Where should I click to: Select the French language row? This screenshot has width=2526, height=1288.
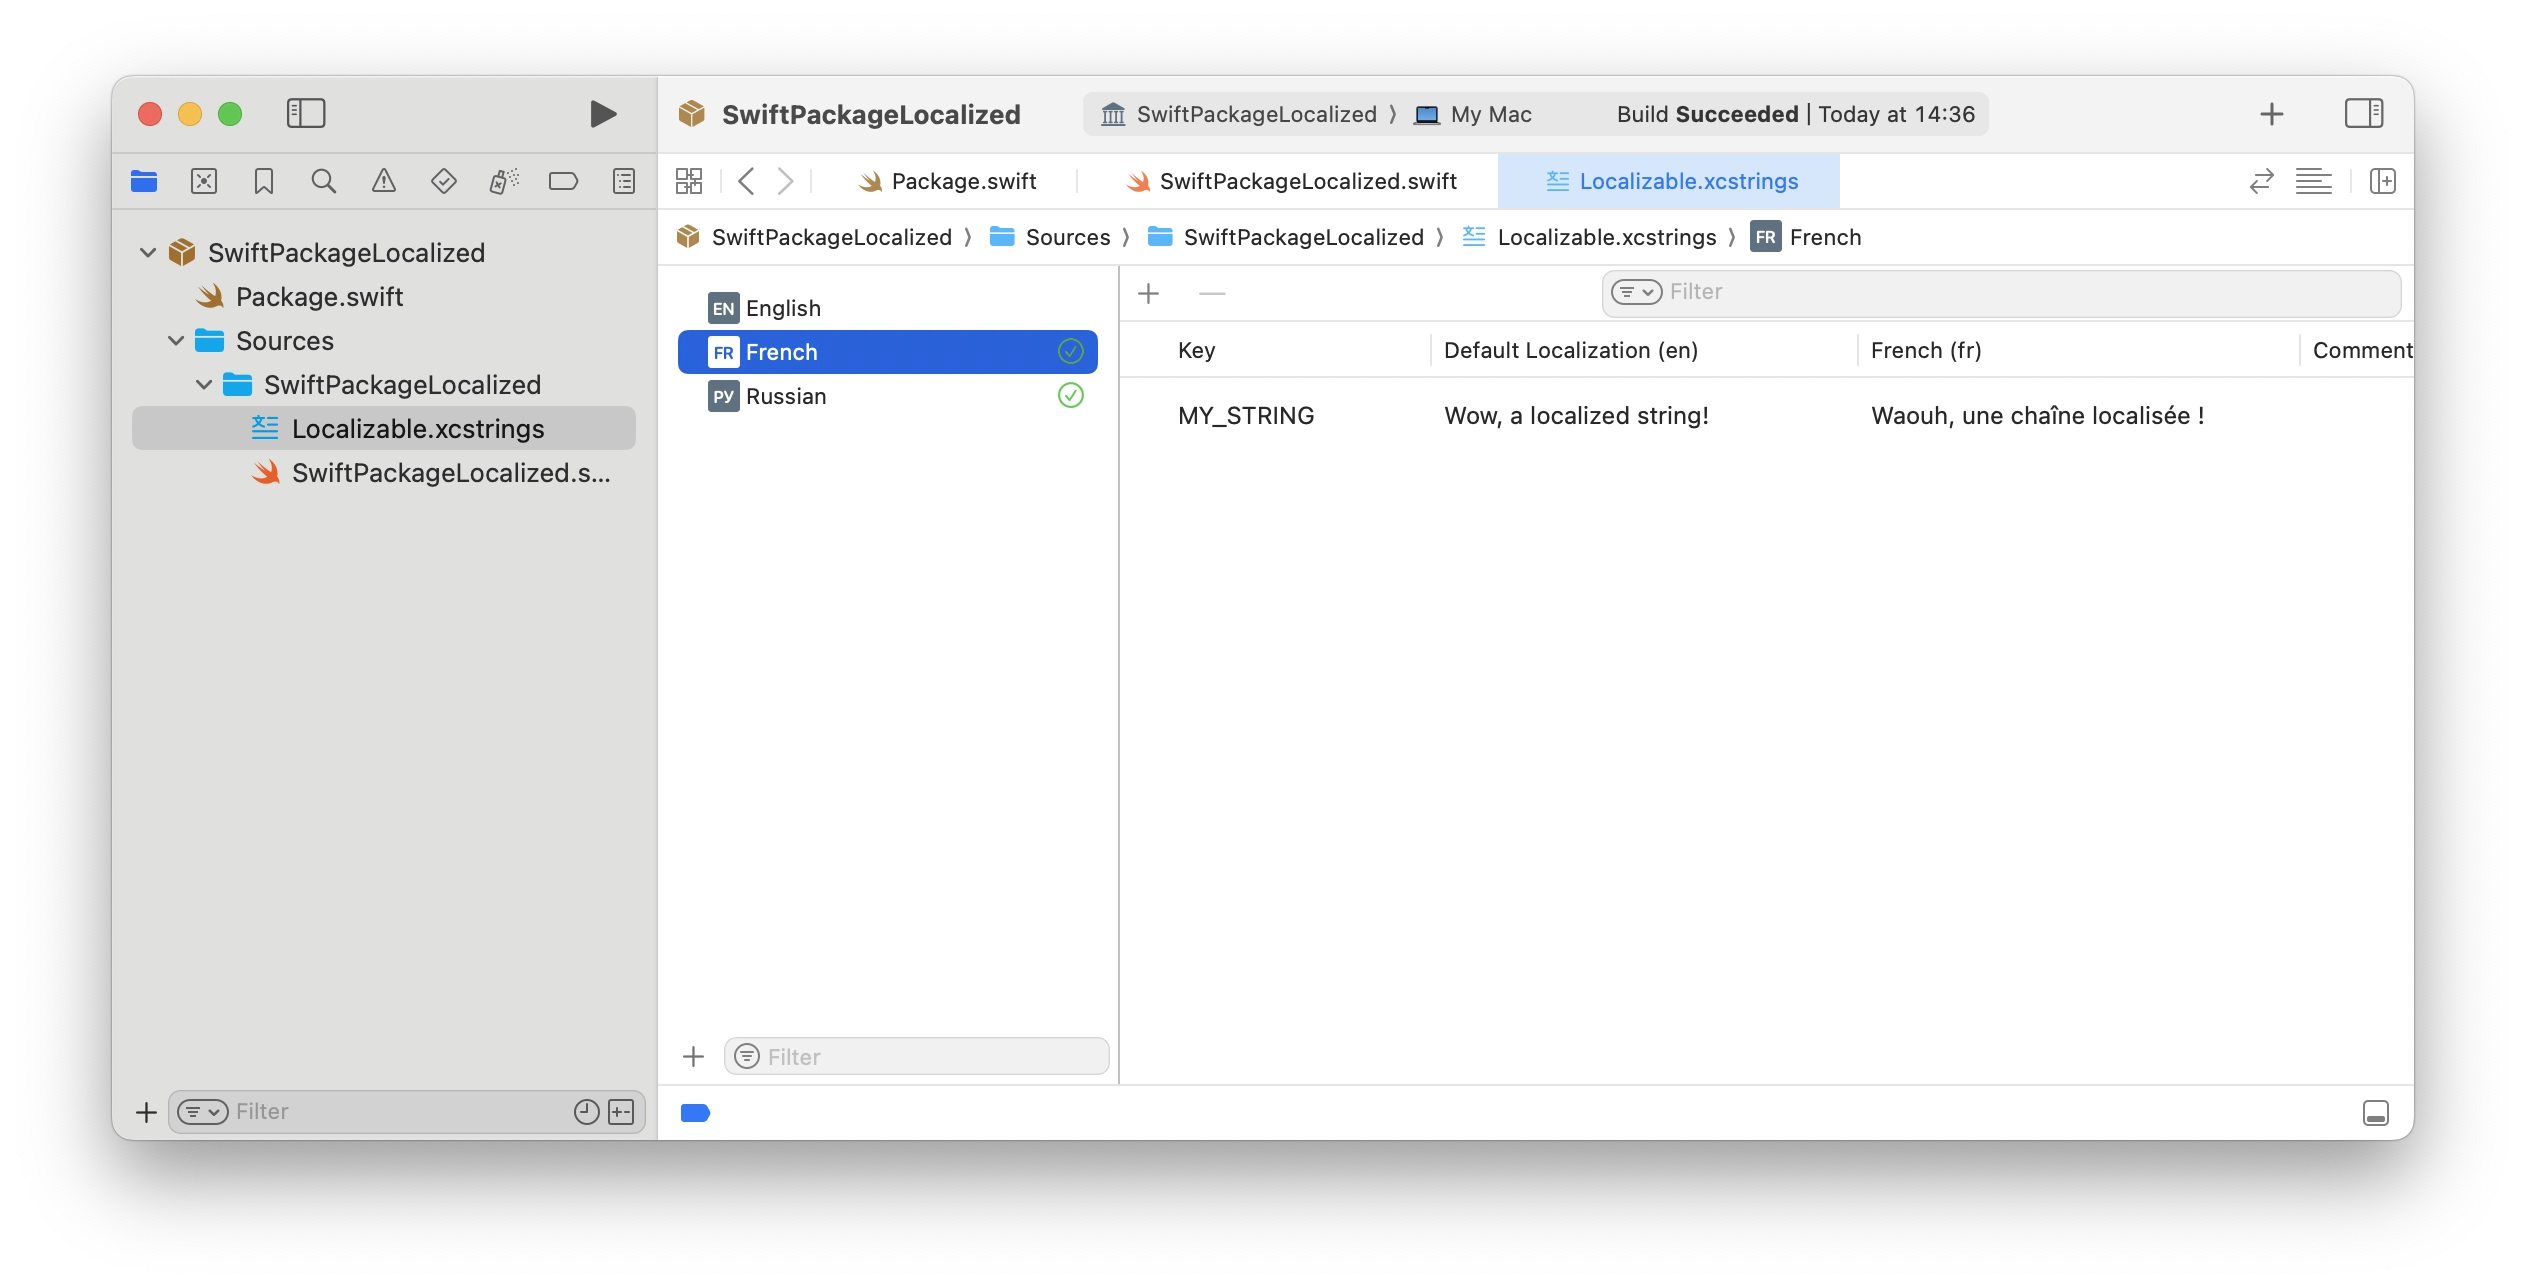888,352
